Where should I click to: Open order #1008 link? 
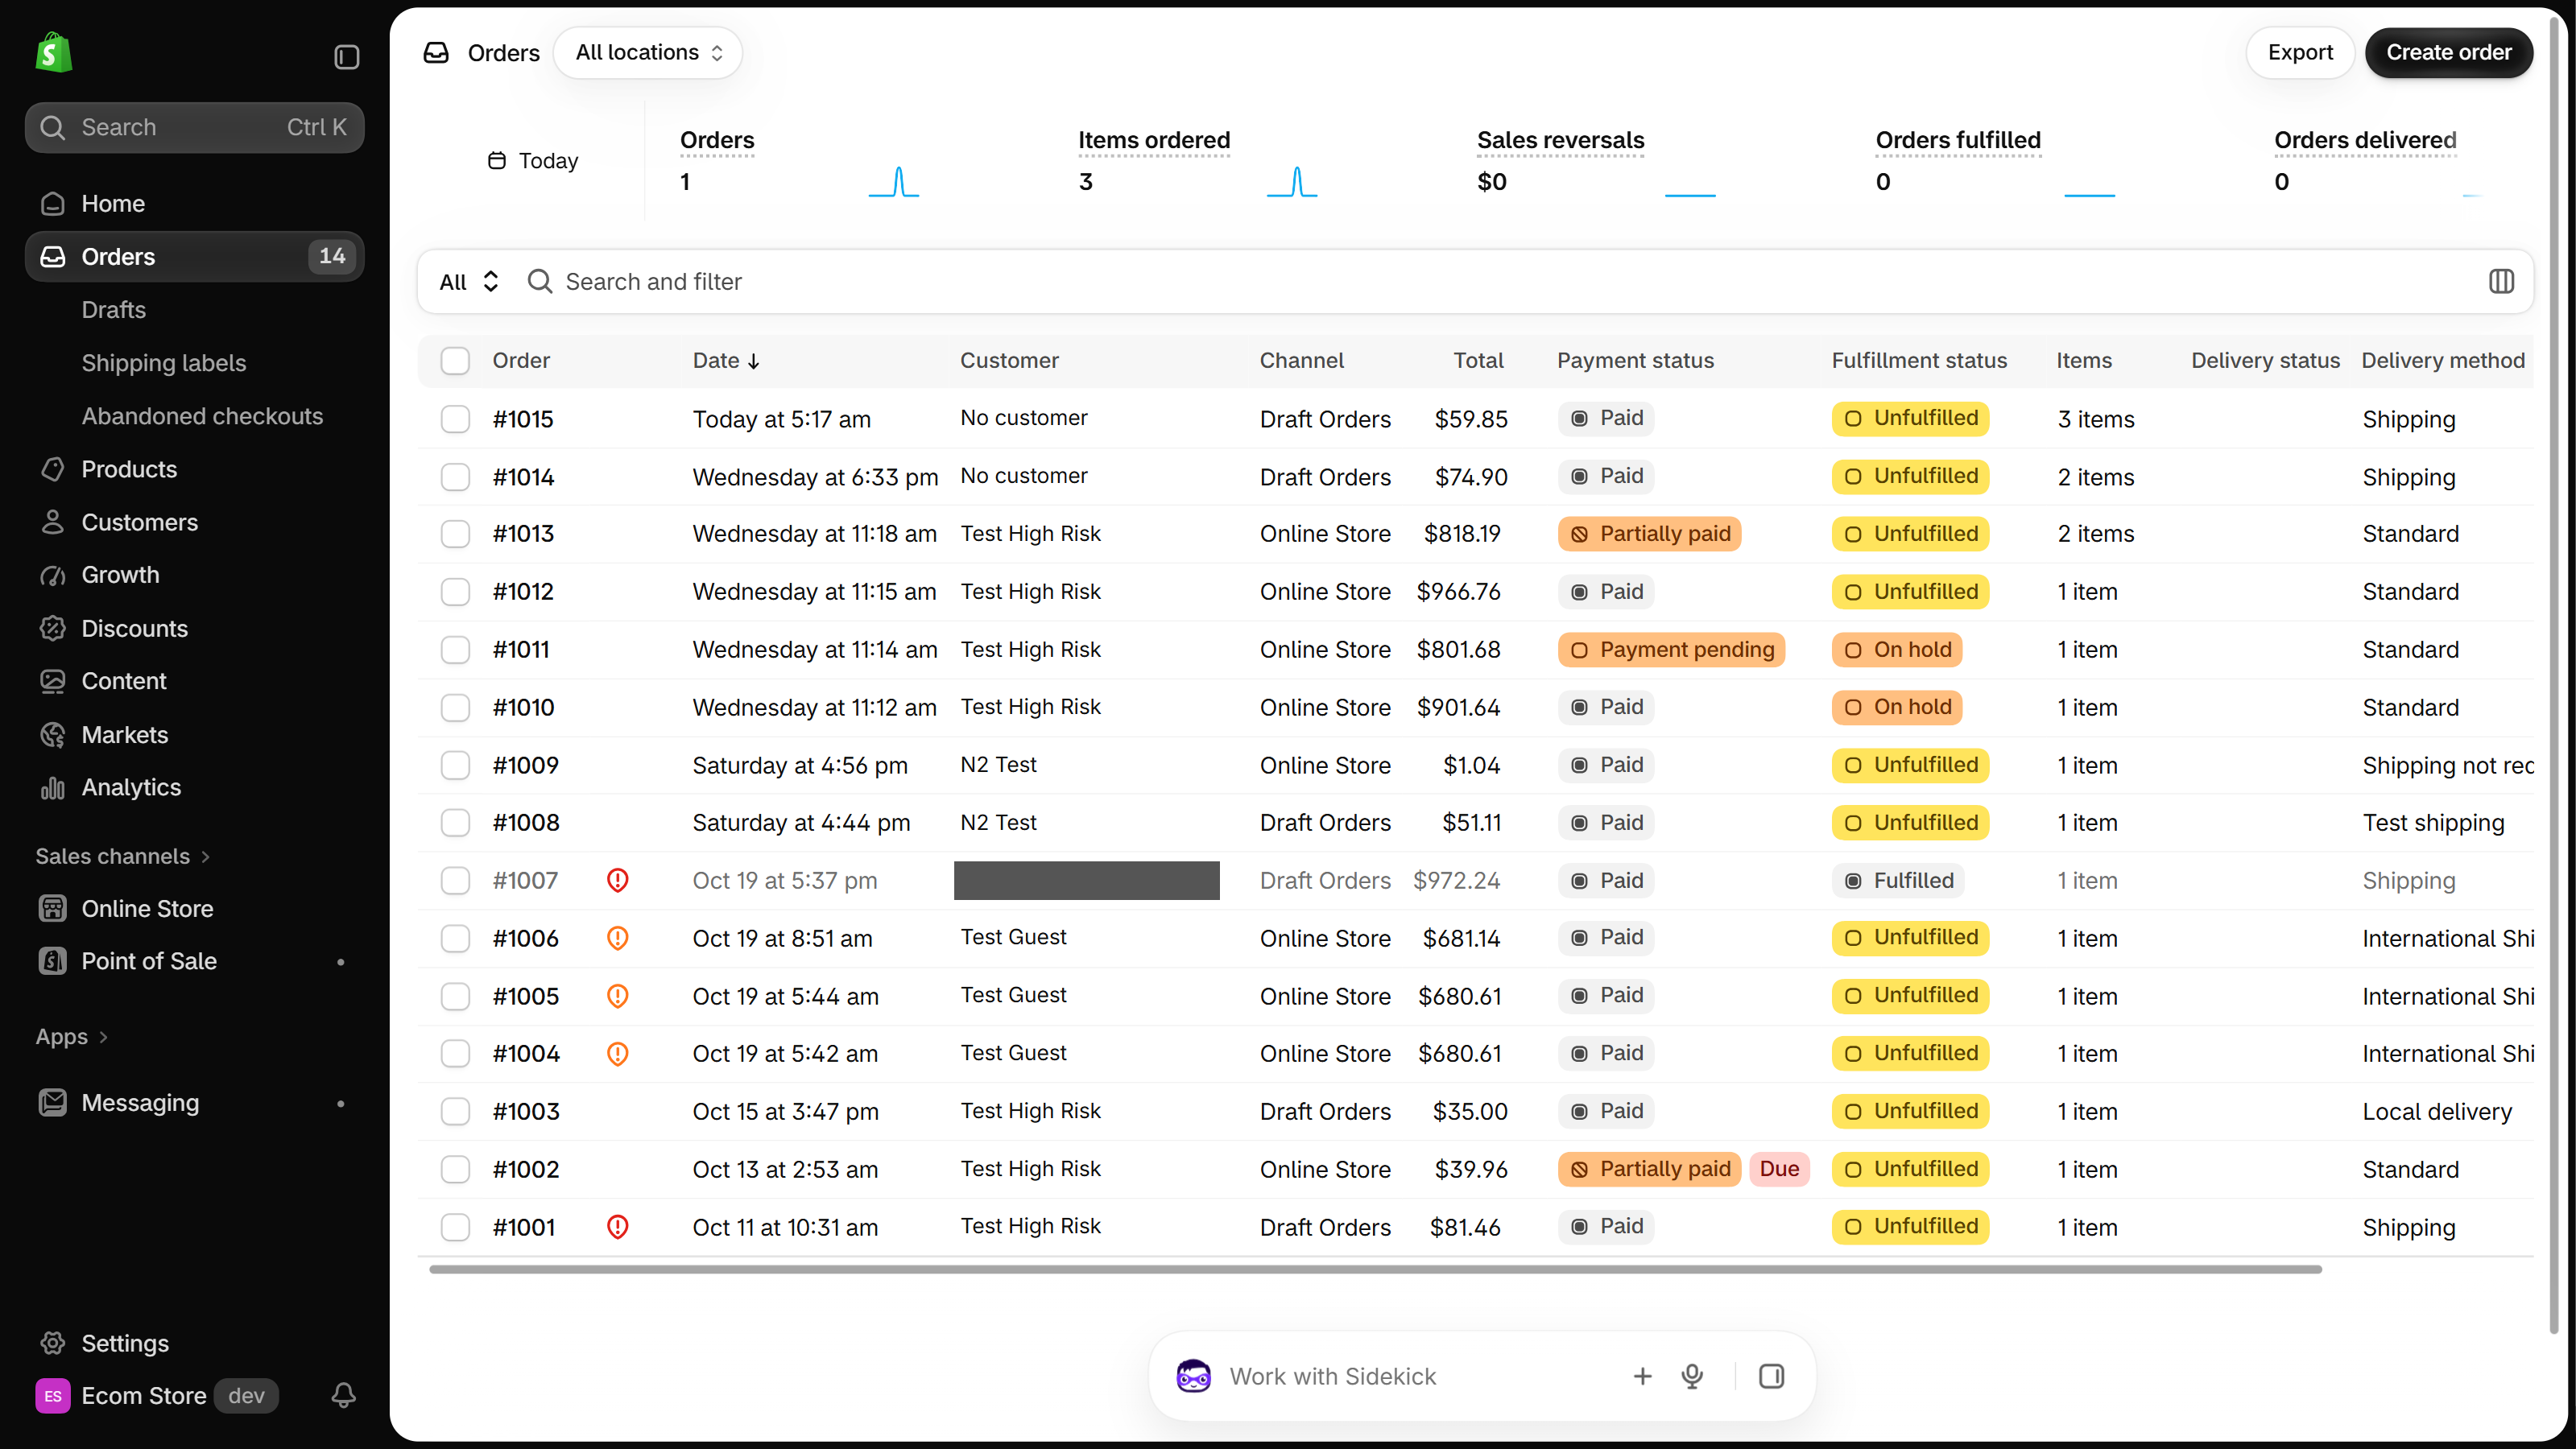tap(526, 823)
